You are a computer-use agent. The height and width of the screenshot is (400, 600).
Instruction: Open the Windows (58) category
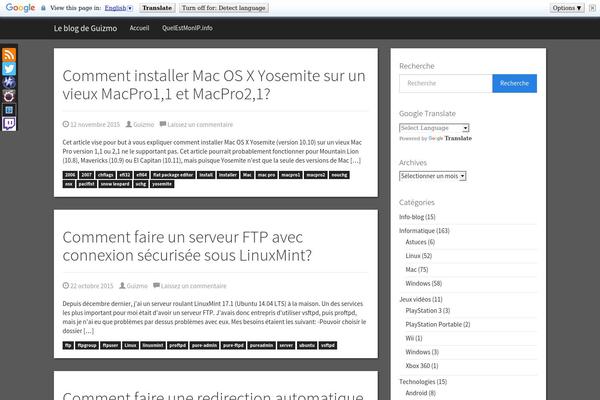(424, 283)
